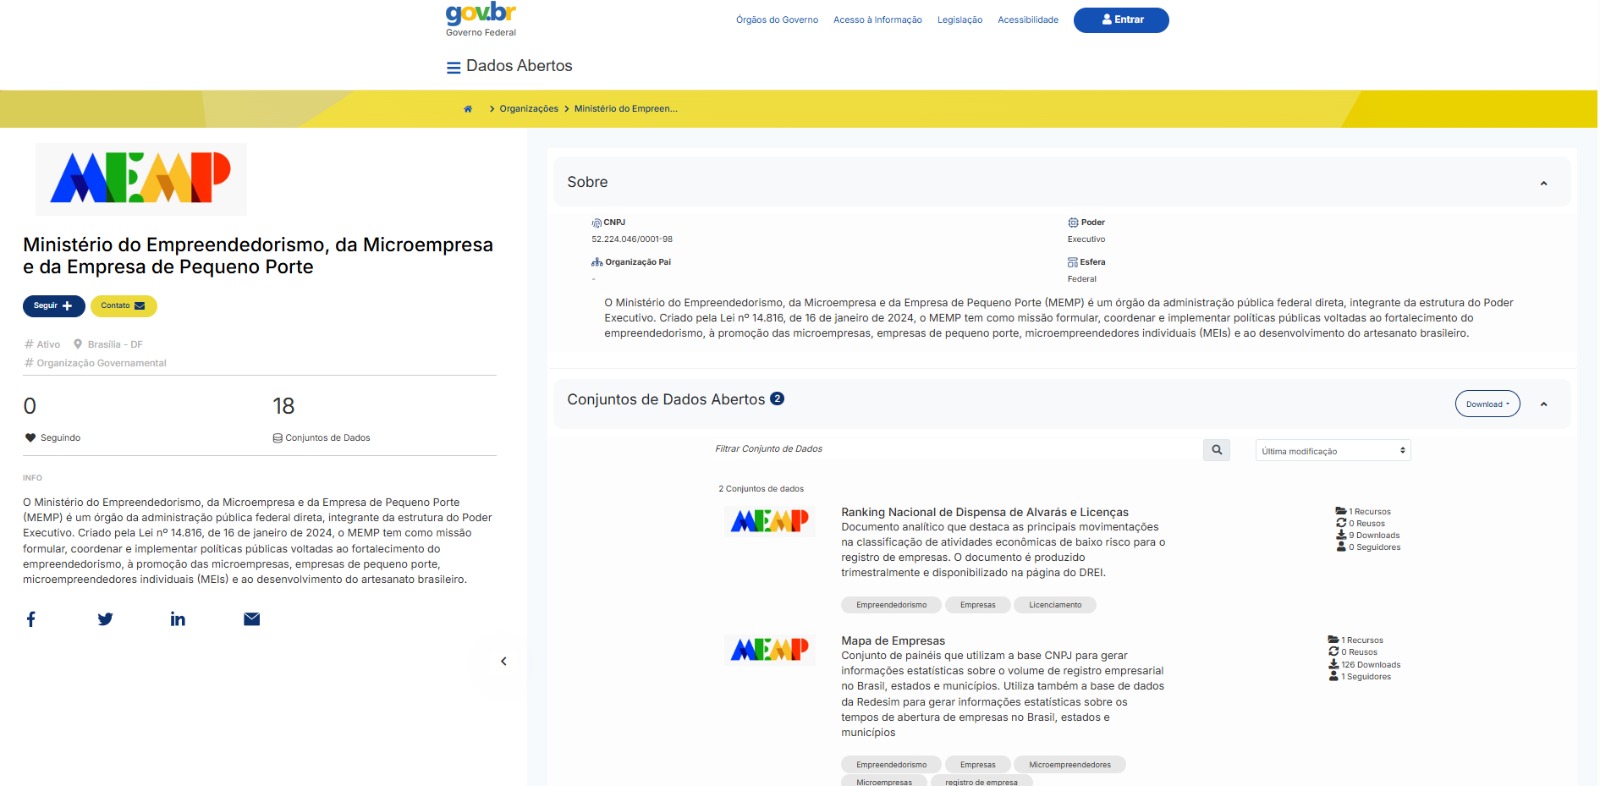
Task: Click the dataset filter search icon
Action: click(1217, 450)
